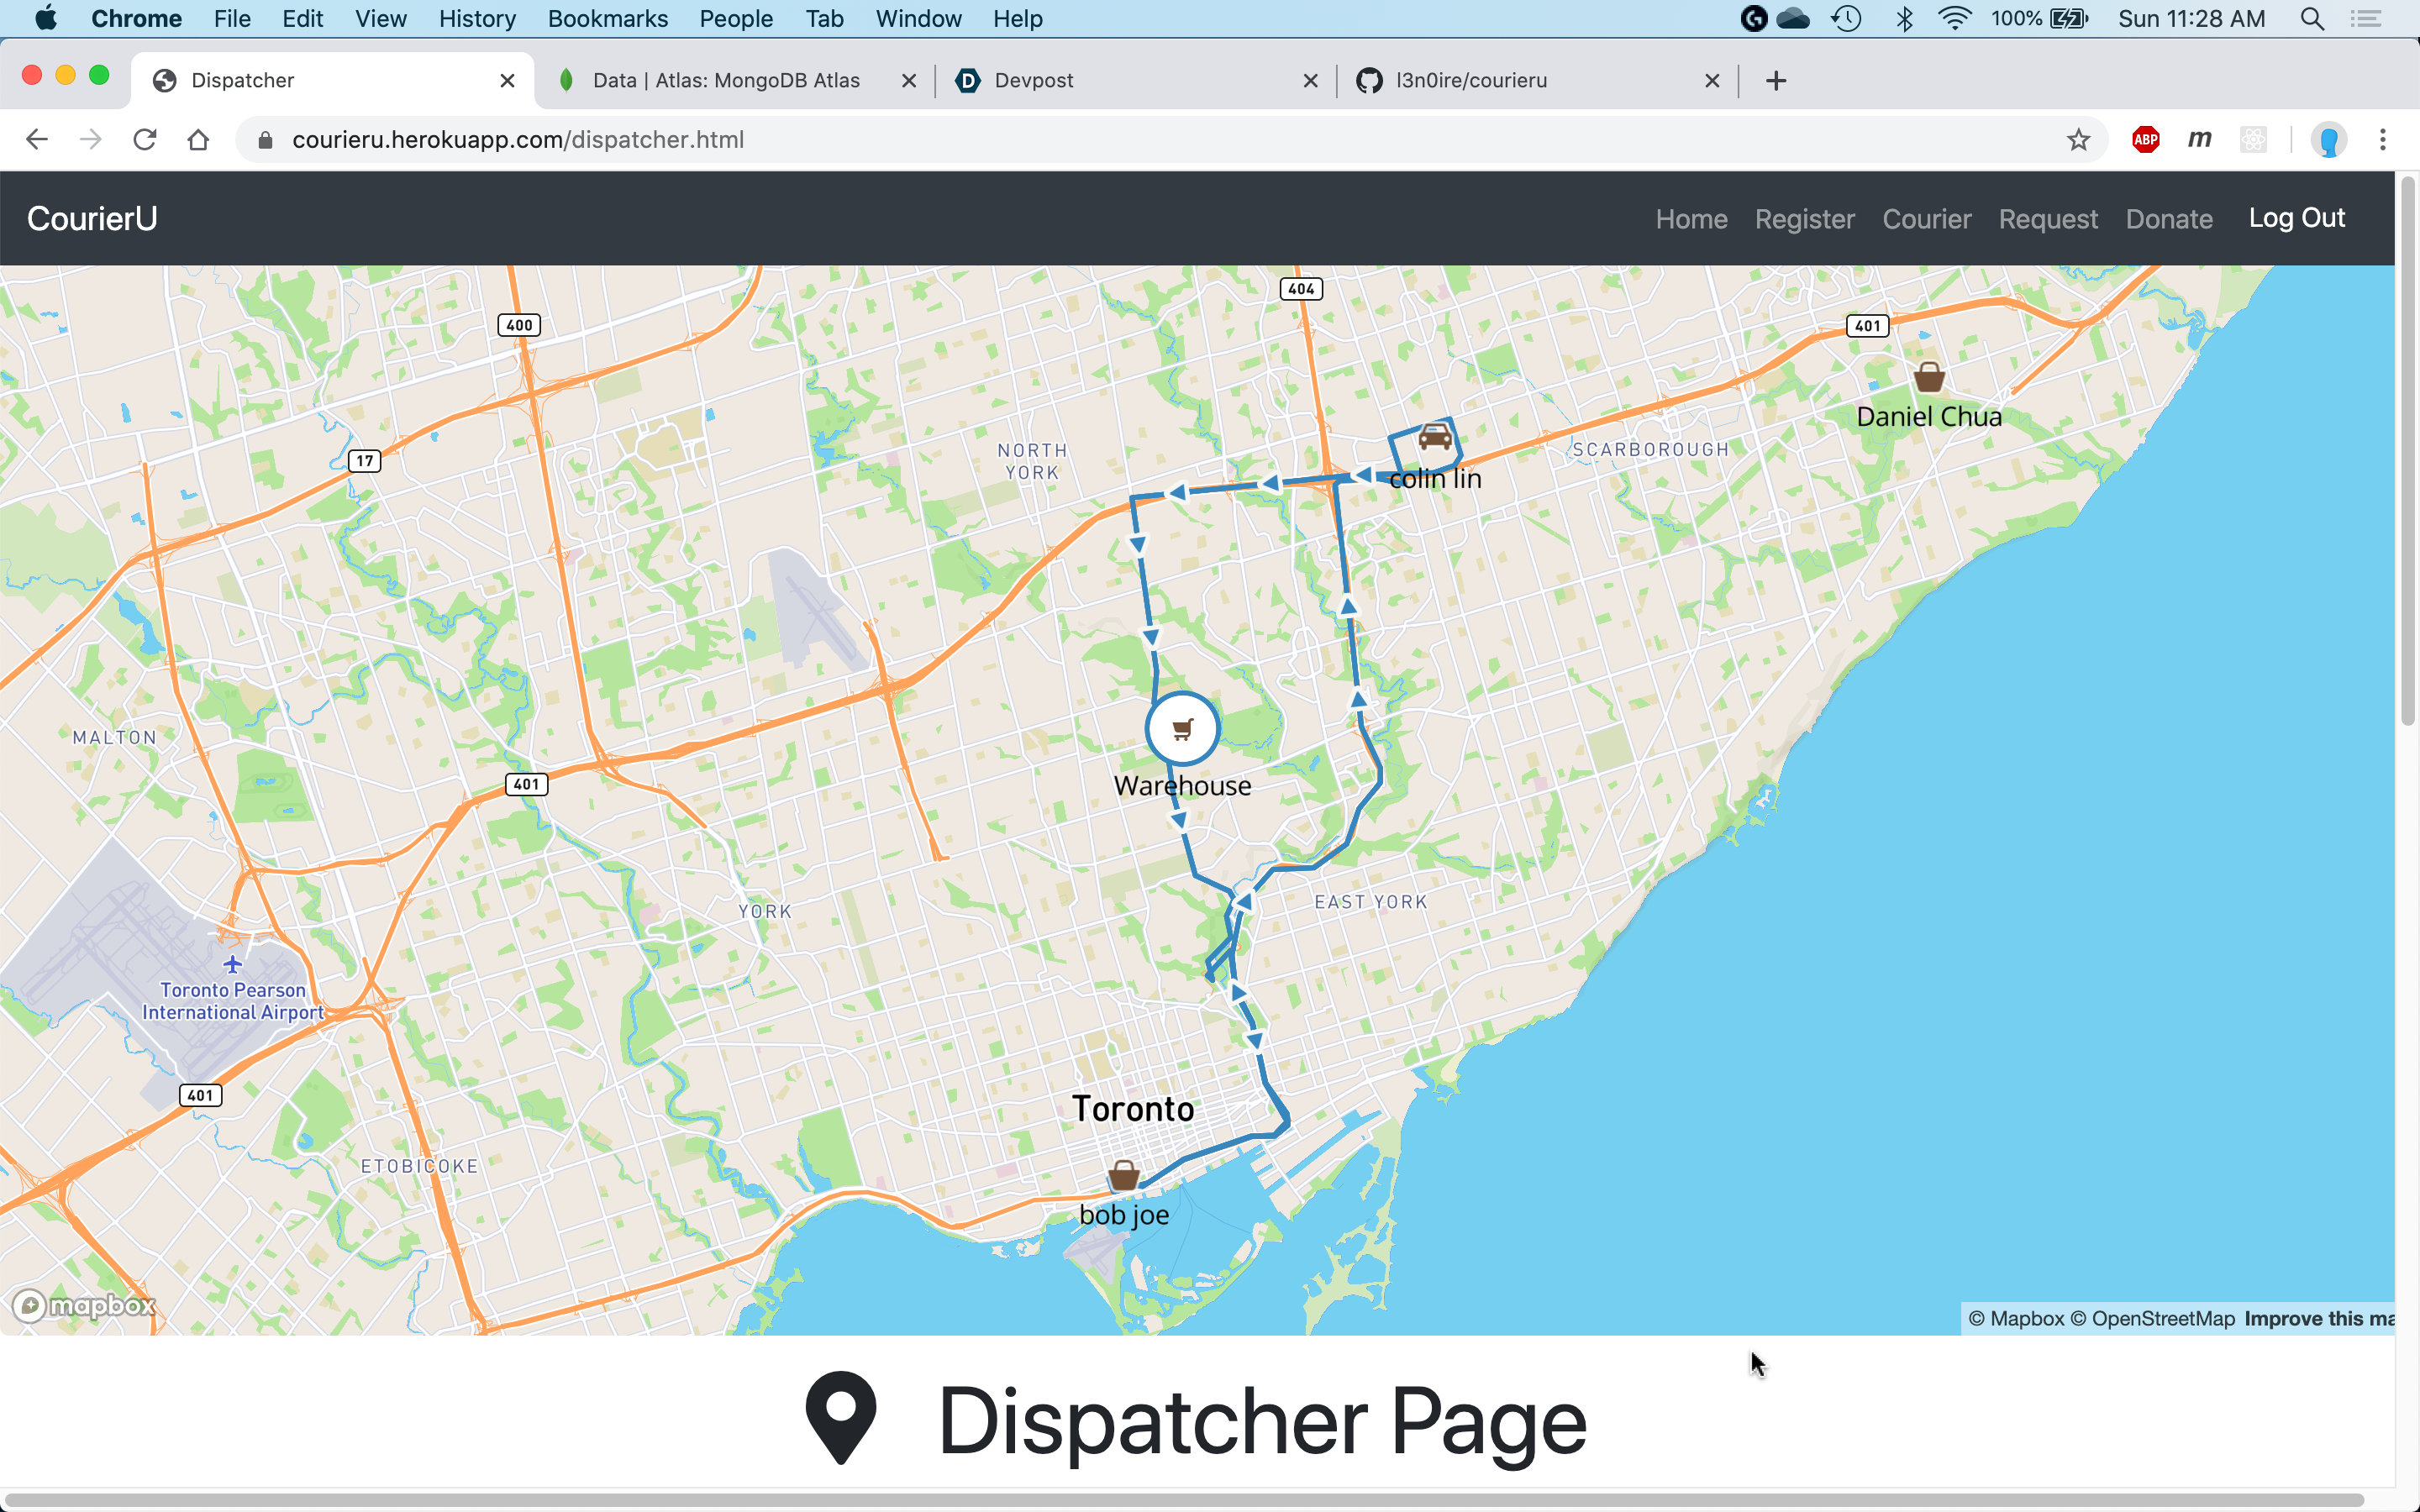The width and height of the screenshot is (2420, 1512).
Task: Click the Warehouse shopping cart marker
Action: [1182, 729]
